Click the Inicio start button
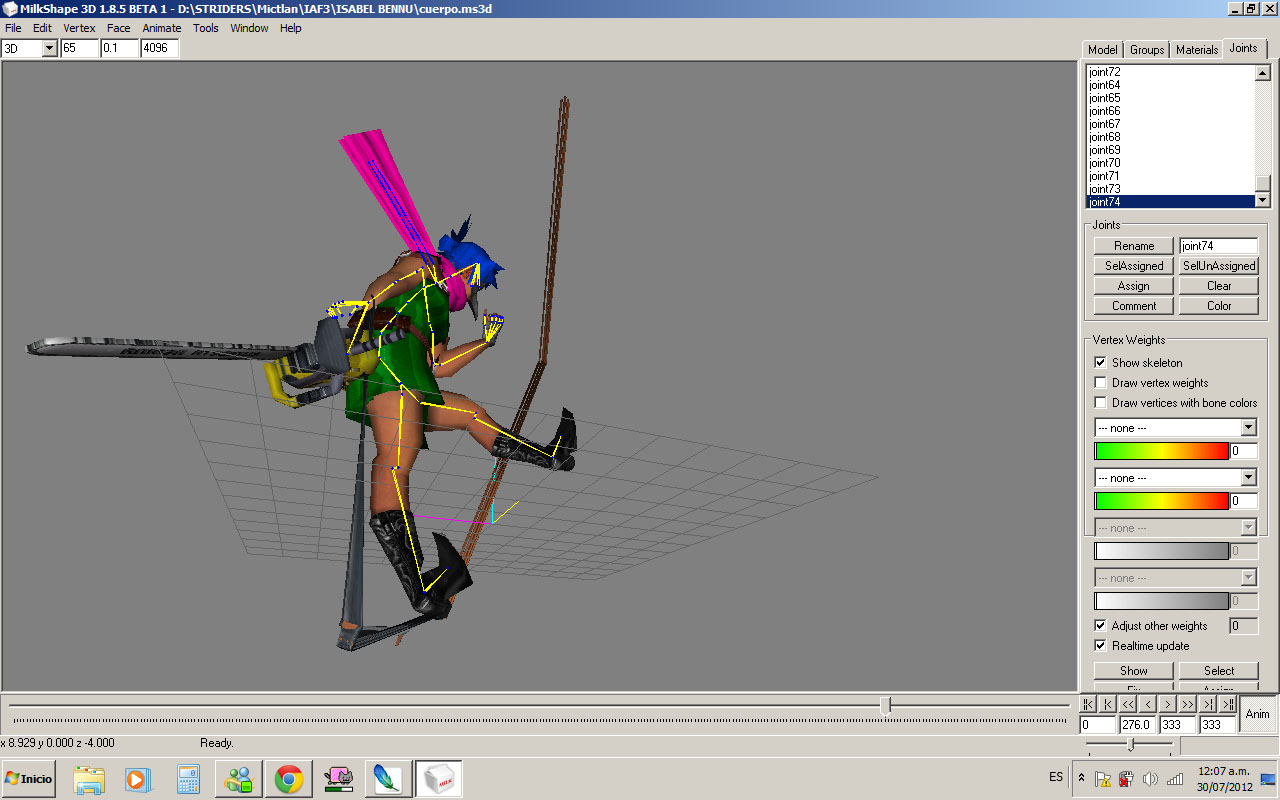This screenshot has height=800, width=1280. 29,778
